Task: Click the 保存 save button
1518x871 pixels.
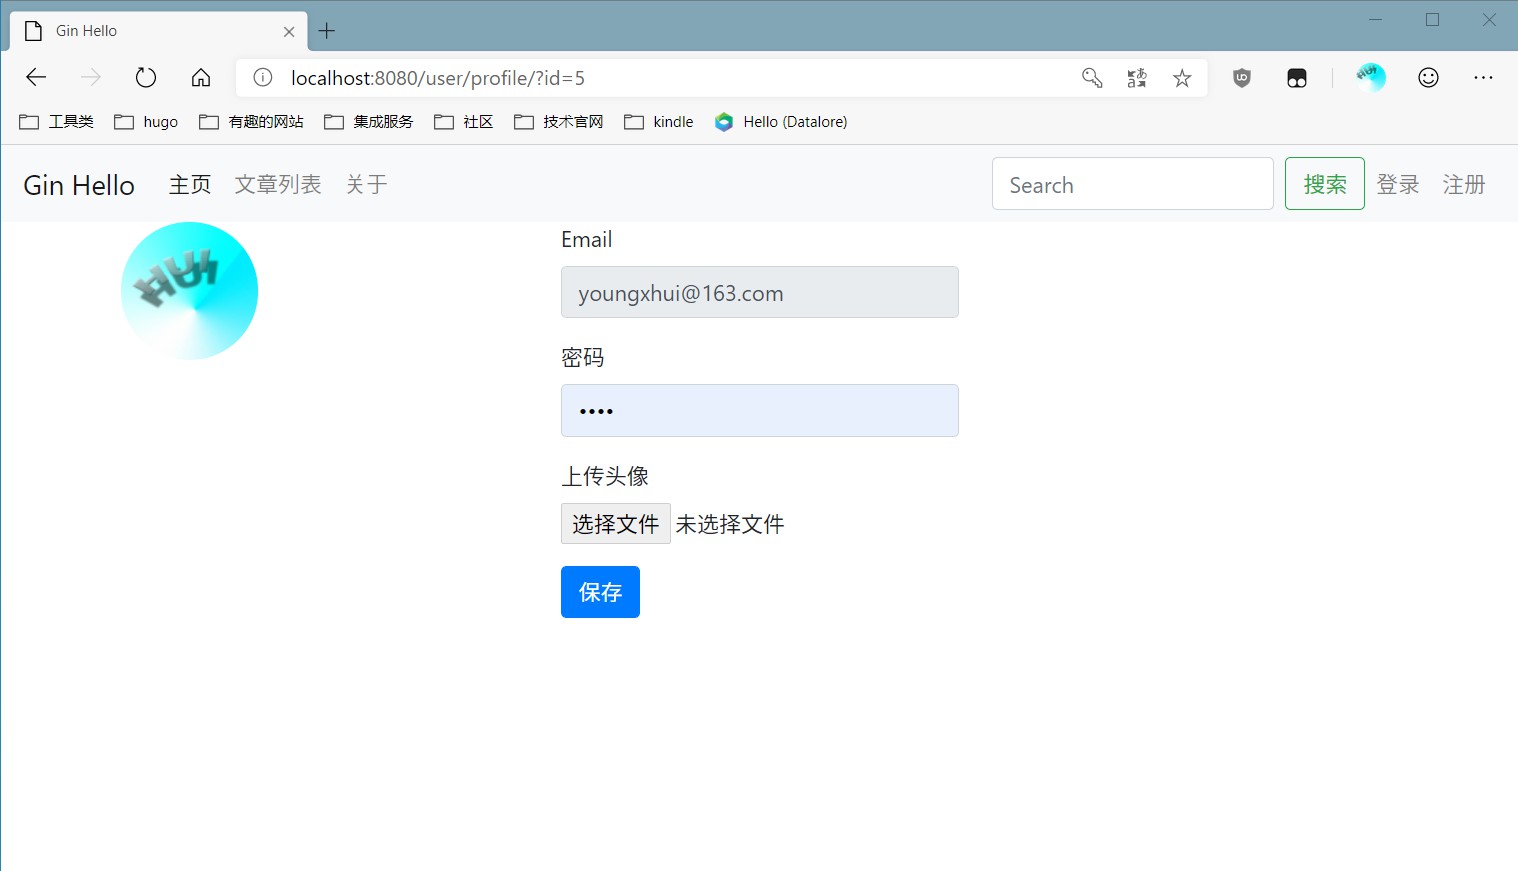Action: pyautogui.click(x=600, y=592)
